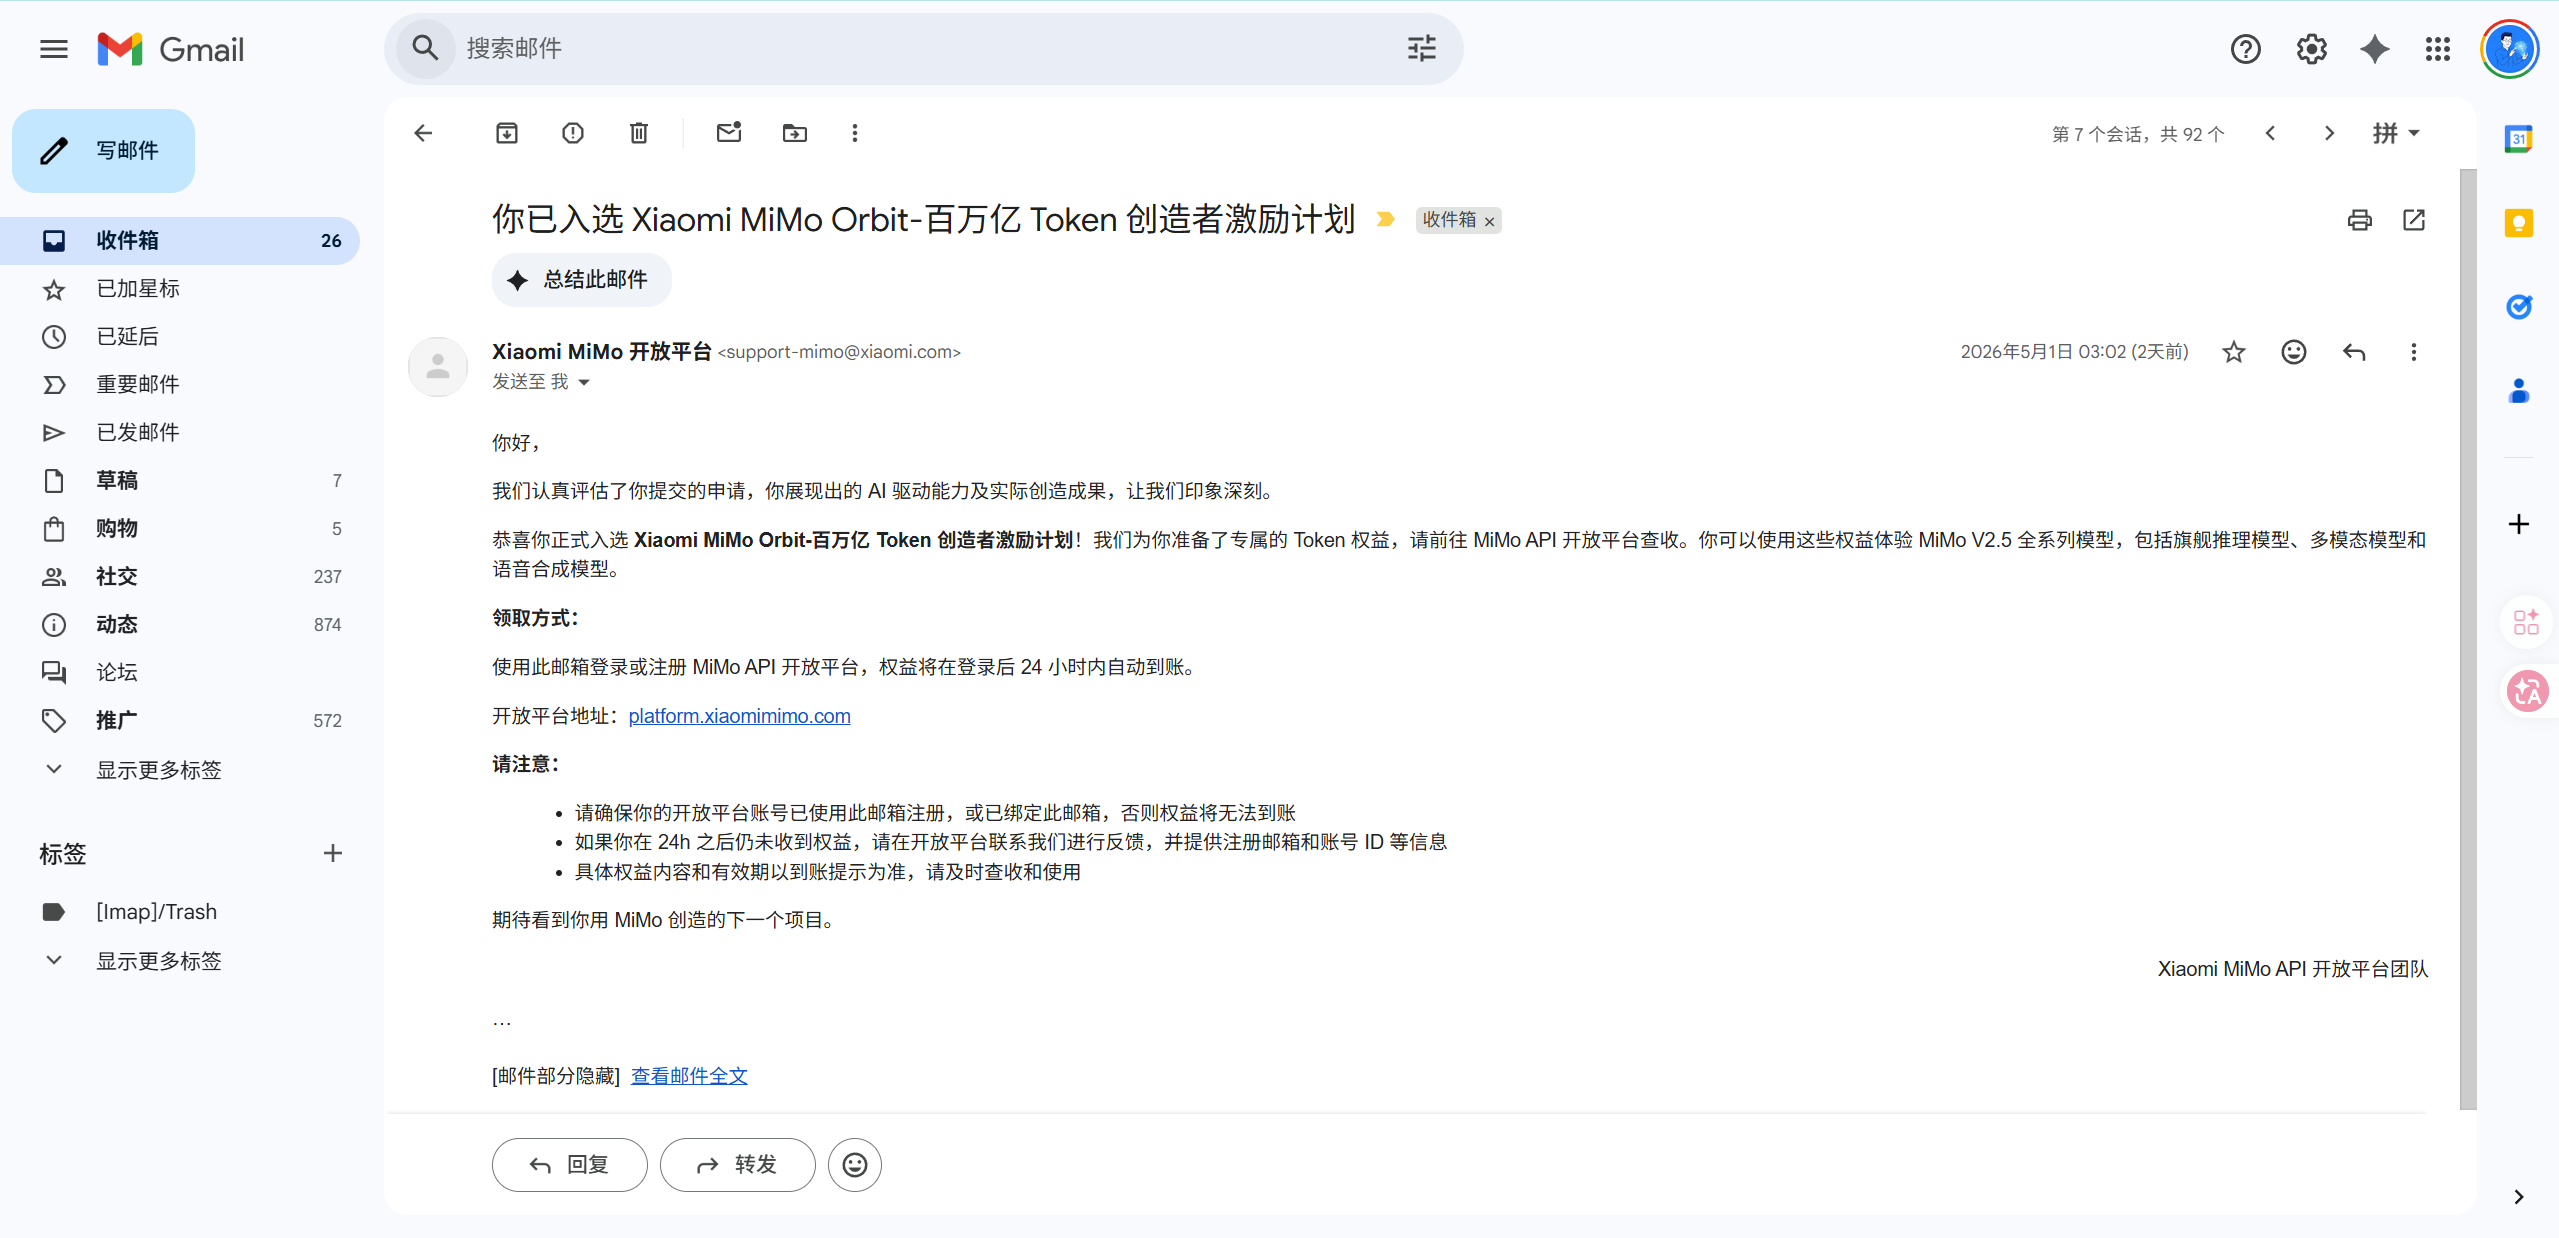Open 推广 category
The image size is (2559, 1238).
pyautogui.click(x=180, y=721)
